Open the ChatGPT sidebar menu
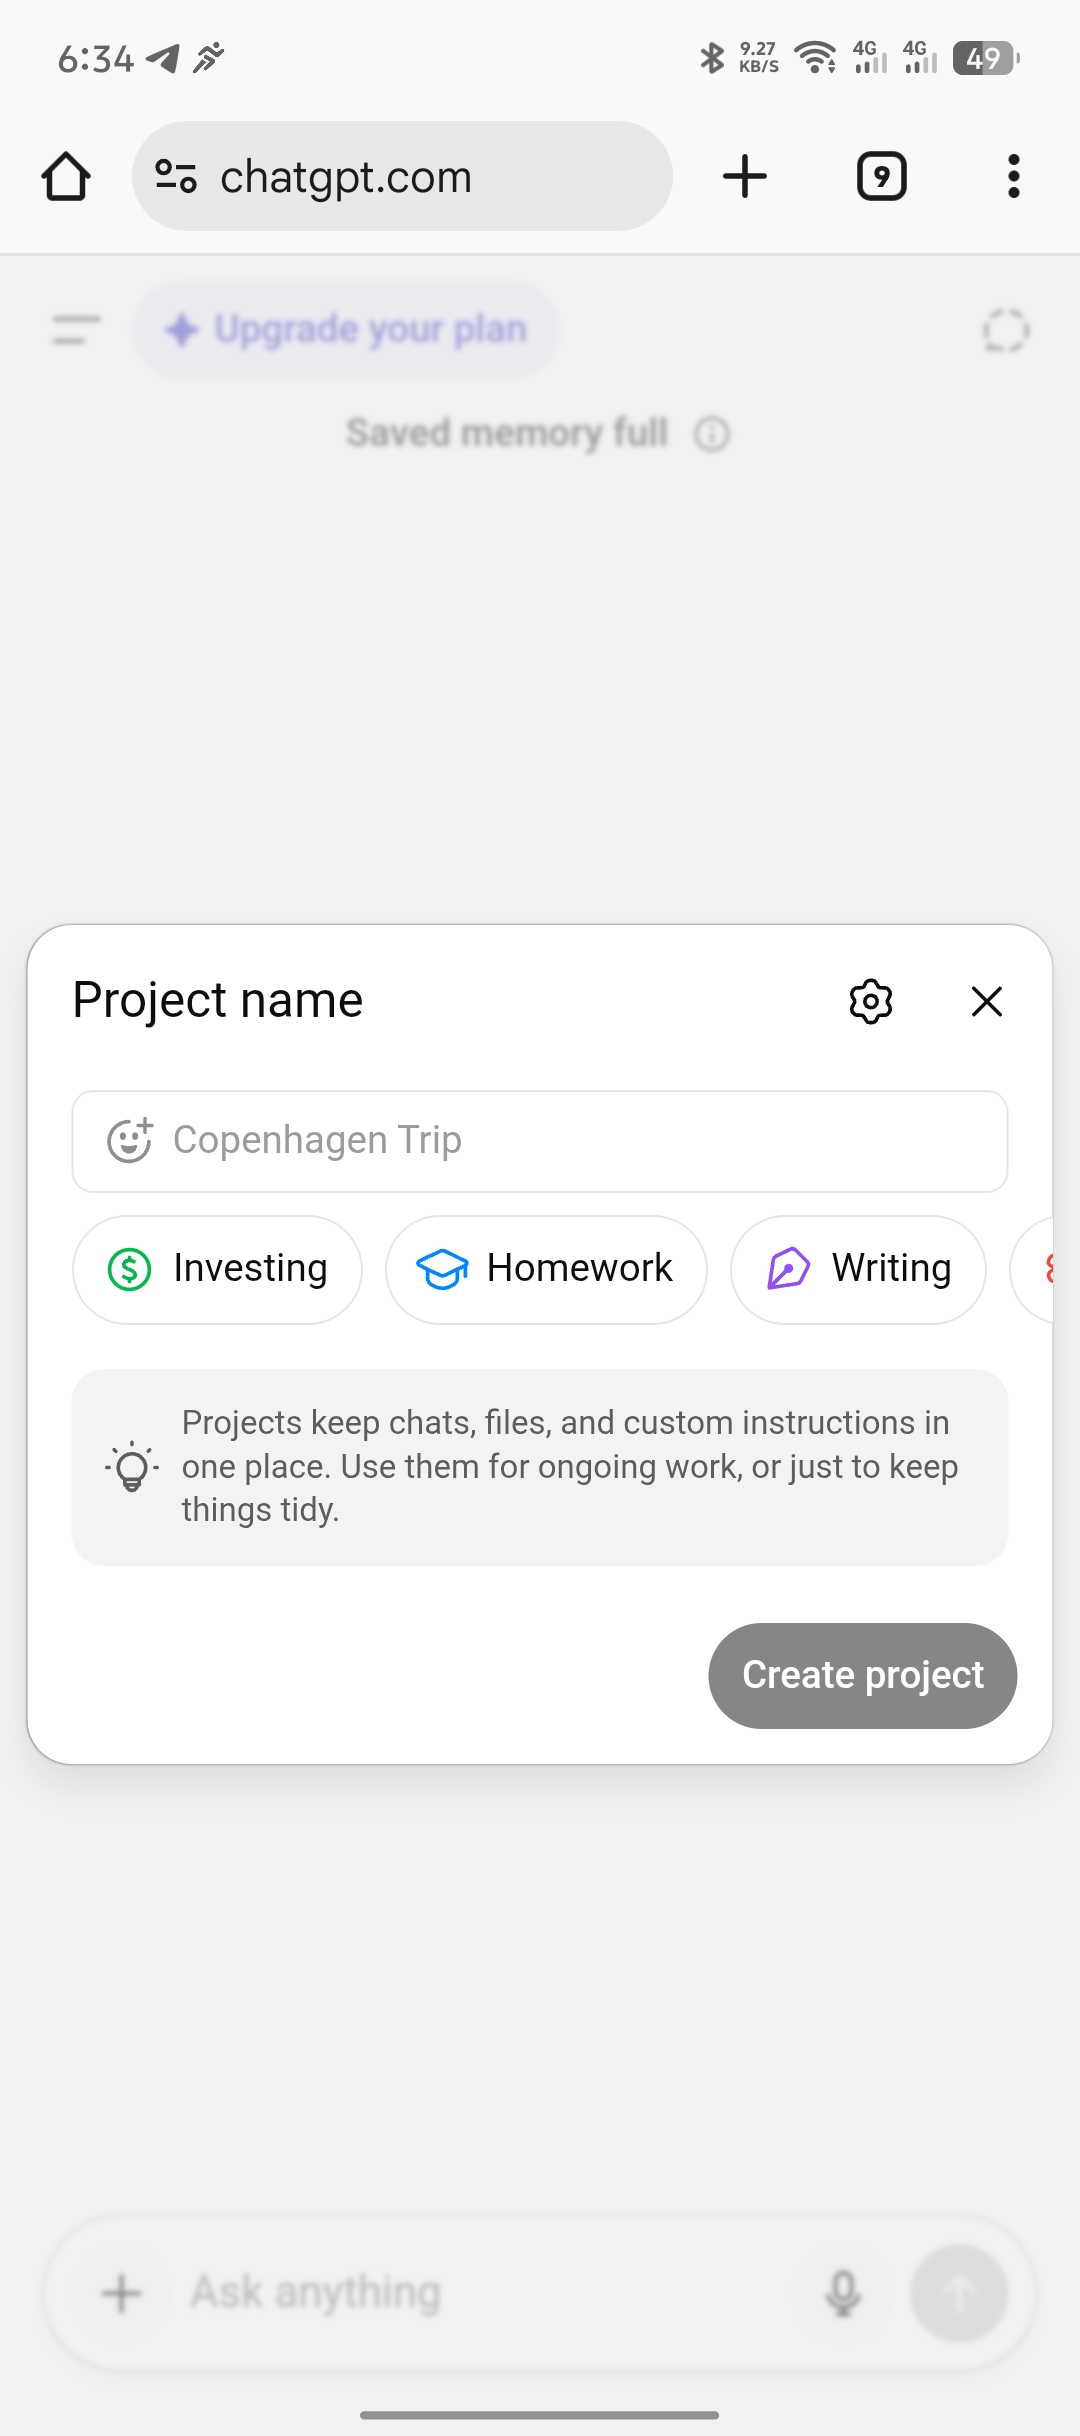This screenshot has width=1080, height=2436. [76, 330]
